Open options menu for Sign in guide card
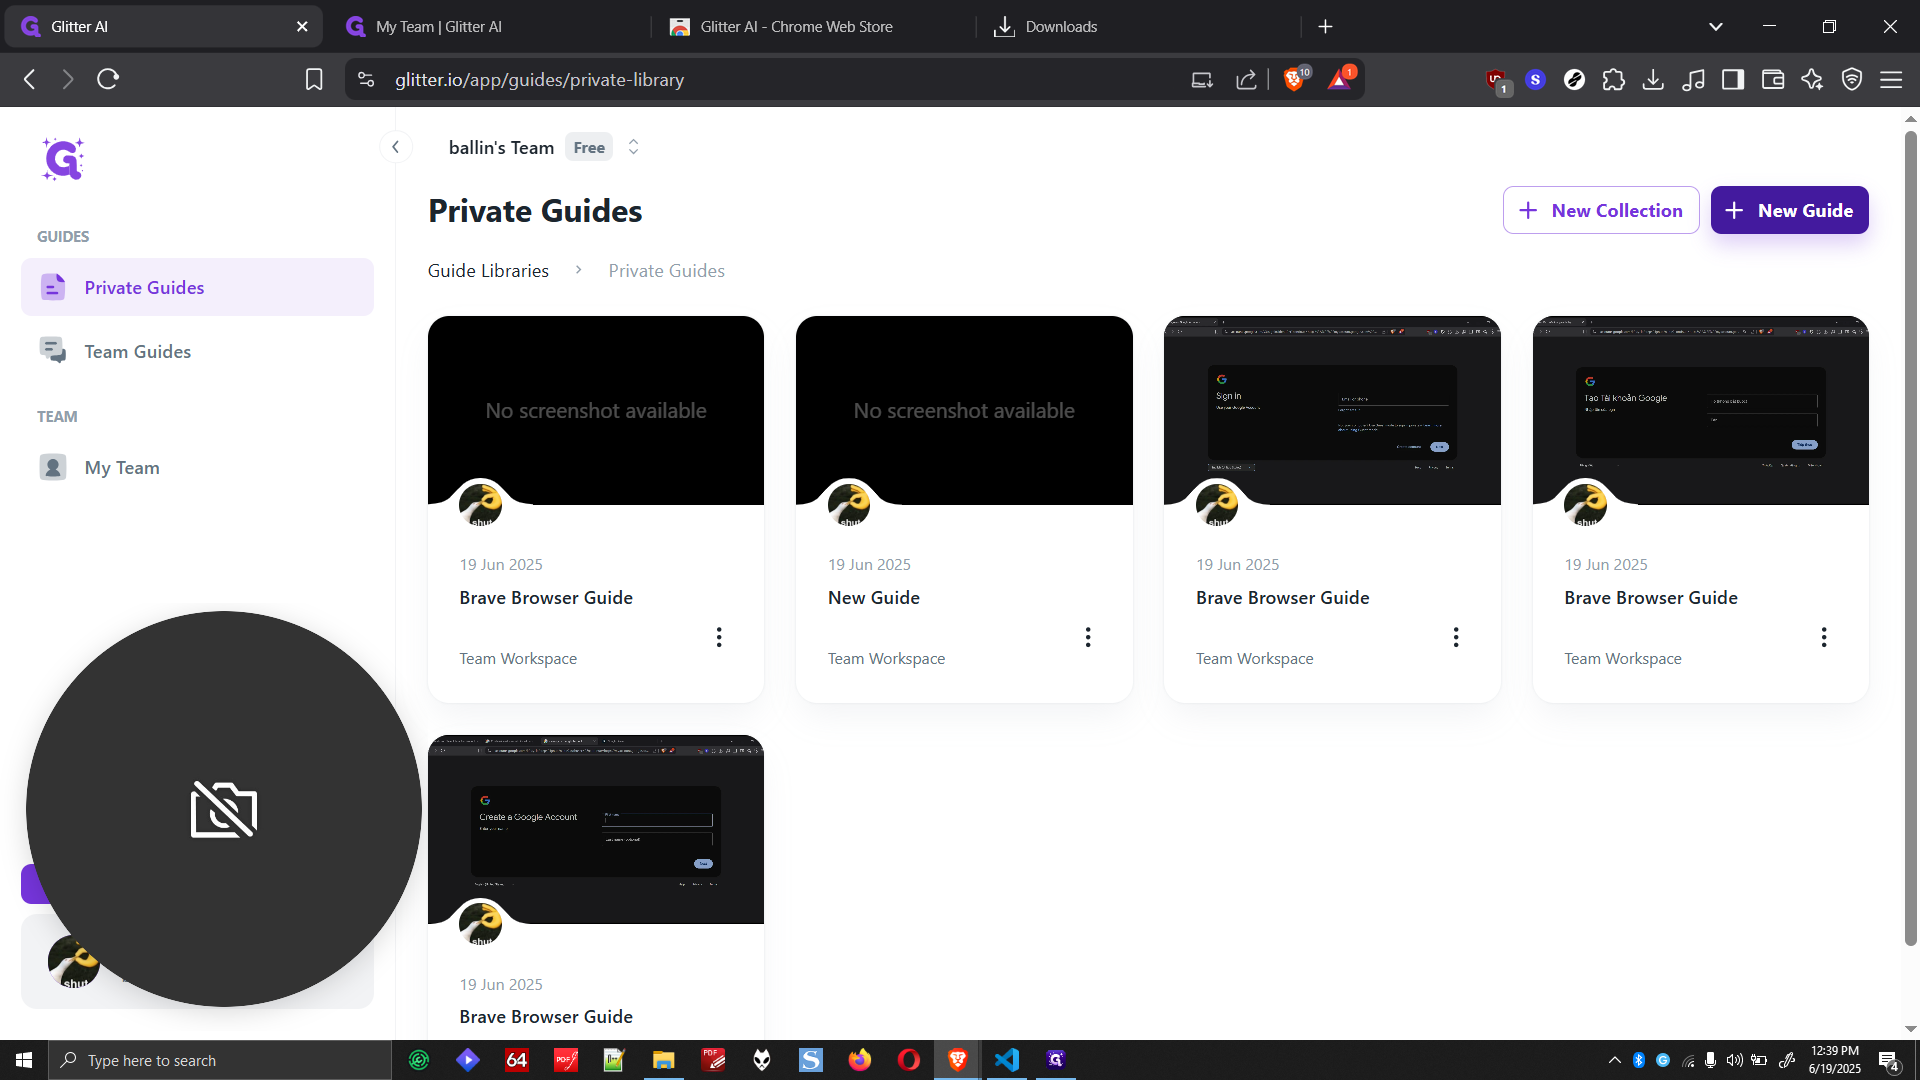 1456,637
